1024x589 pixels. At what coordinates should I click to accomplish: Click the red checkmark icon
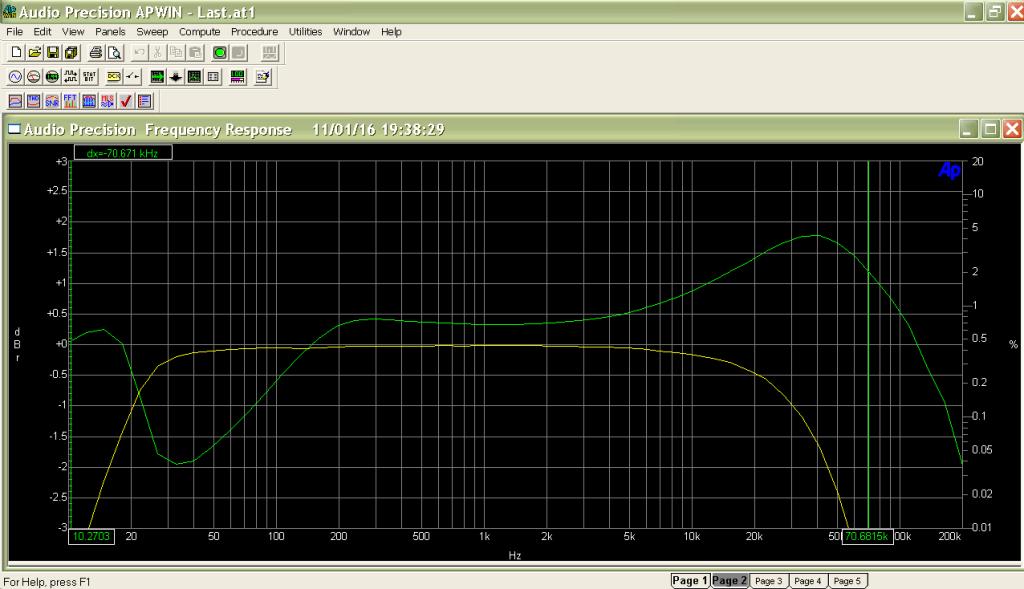(x=126, y=101)
